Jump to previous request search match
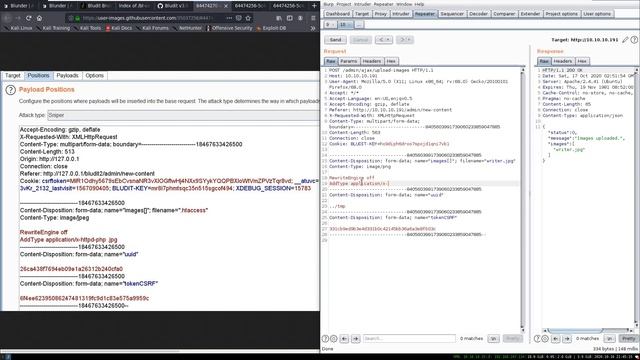640x360 pixels. 344,338
